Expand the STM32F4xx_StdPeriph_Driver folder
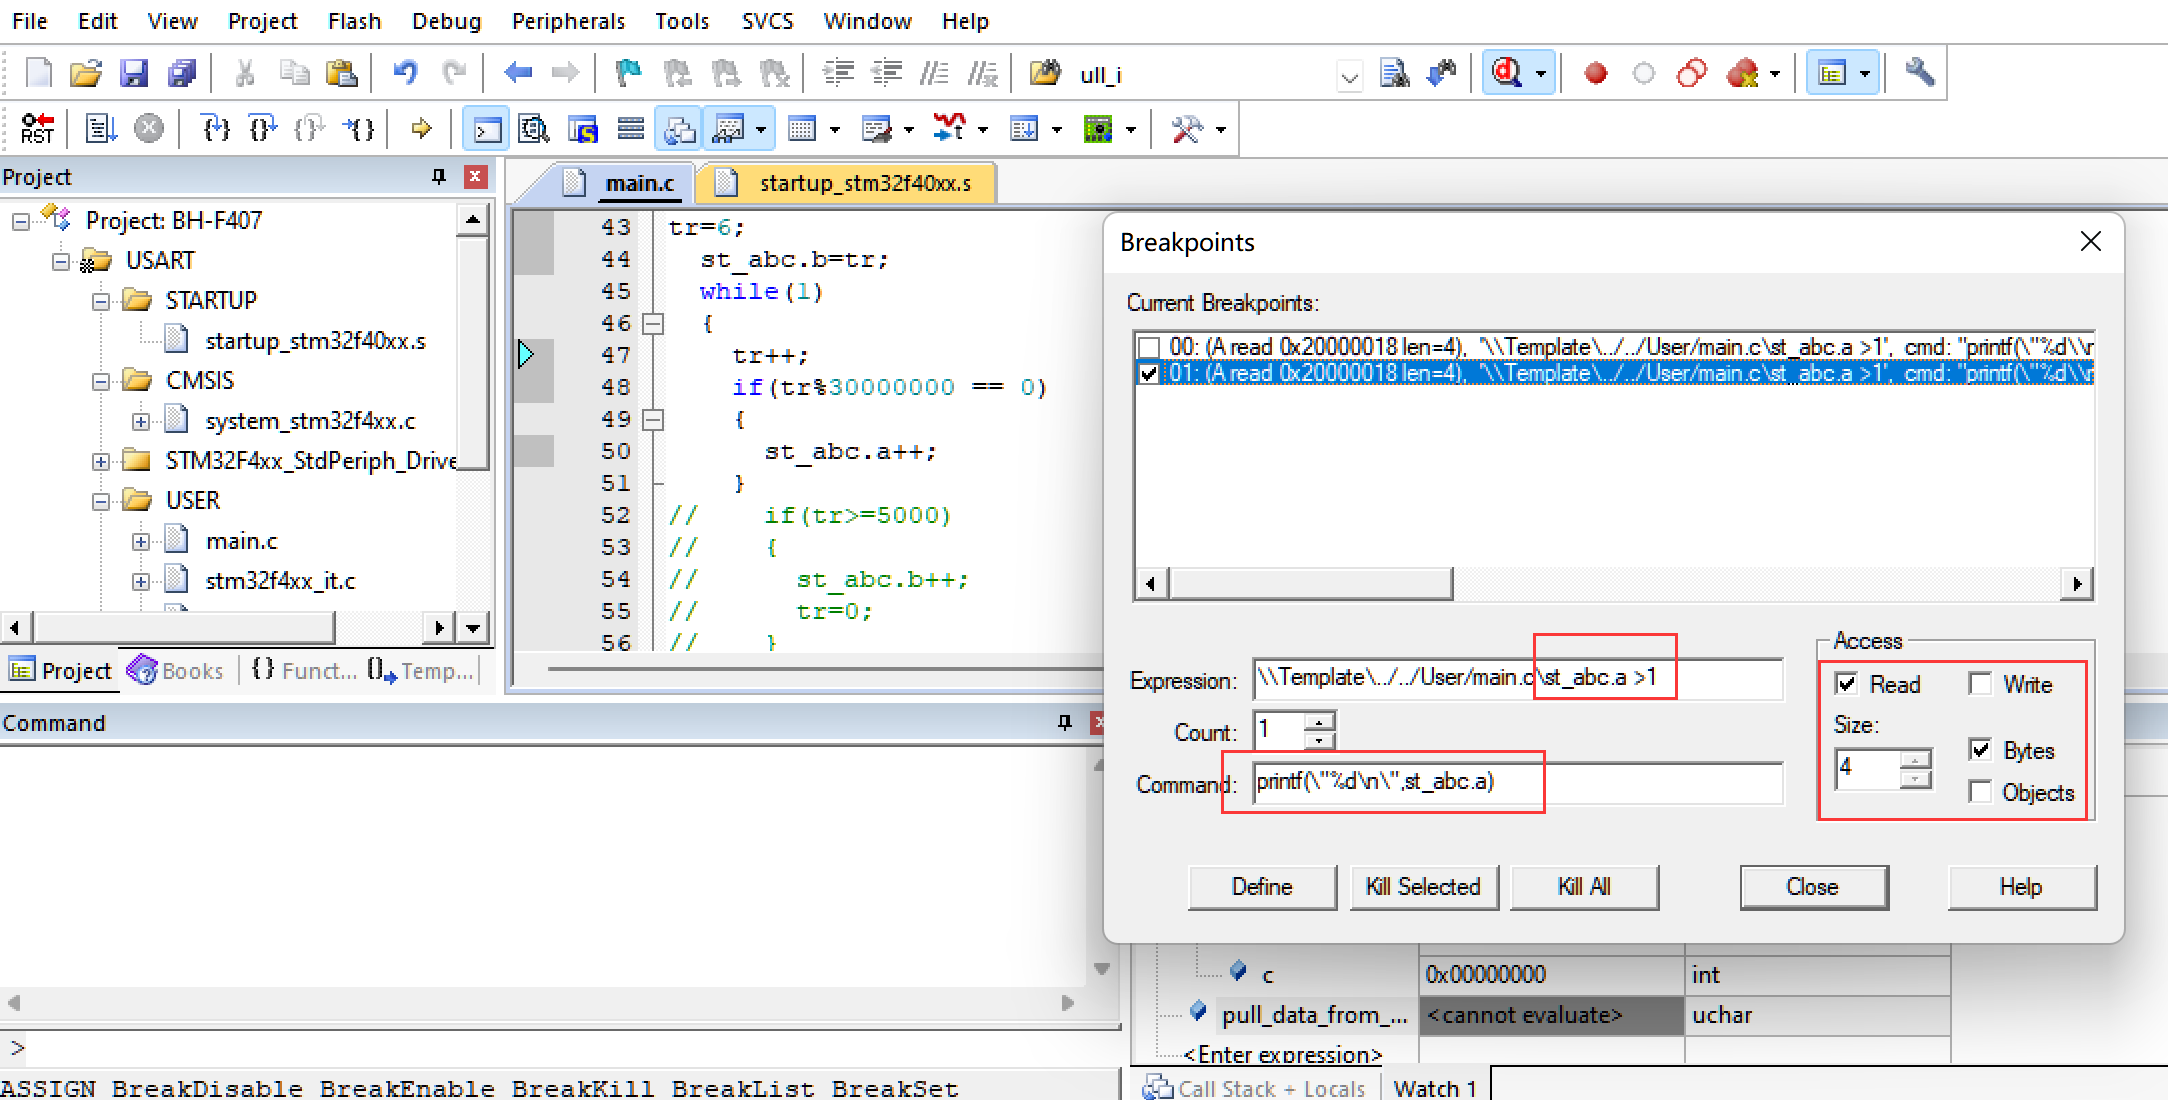2168x1100 pixels. 101,460
